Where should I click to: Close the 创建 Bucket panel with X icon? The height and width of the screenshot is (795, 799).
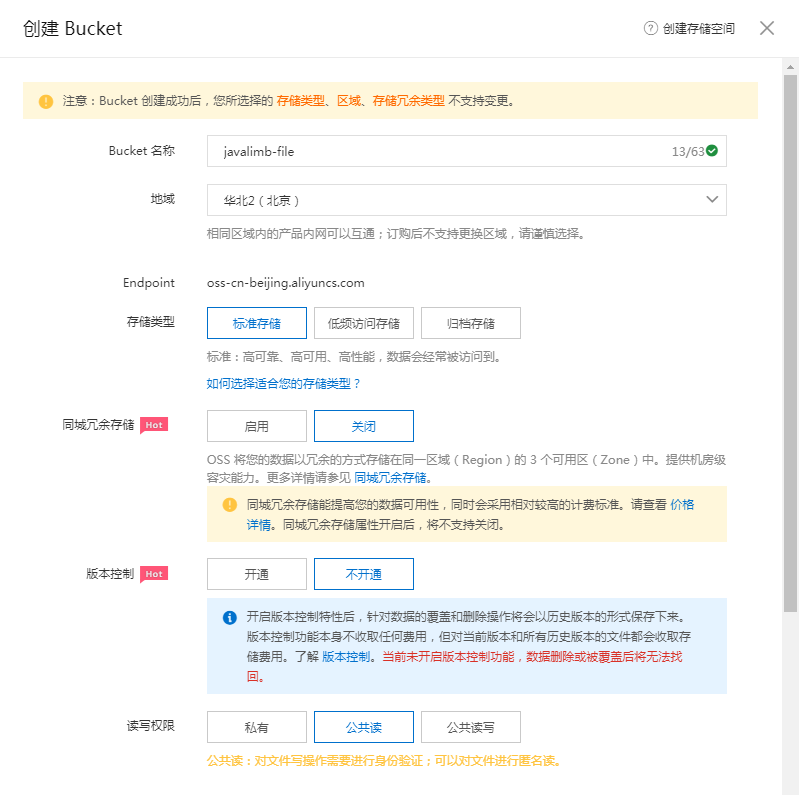pos(767,28)
